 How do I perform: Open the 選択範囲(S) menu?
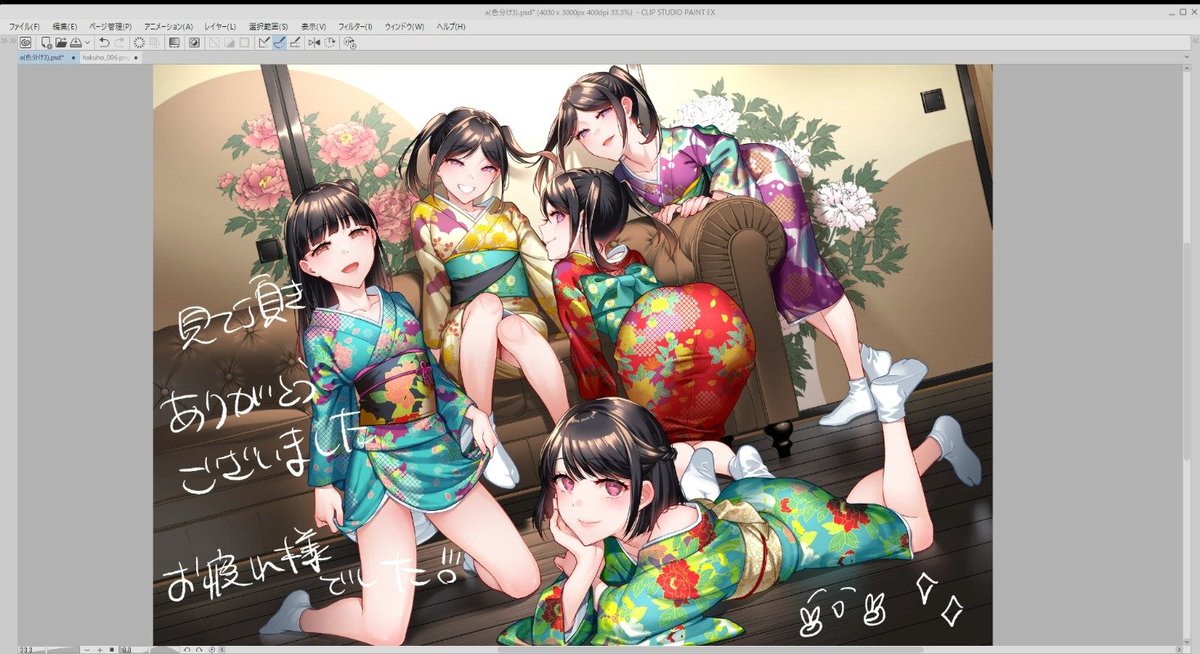[268, 26]
